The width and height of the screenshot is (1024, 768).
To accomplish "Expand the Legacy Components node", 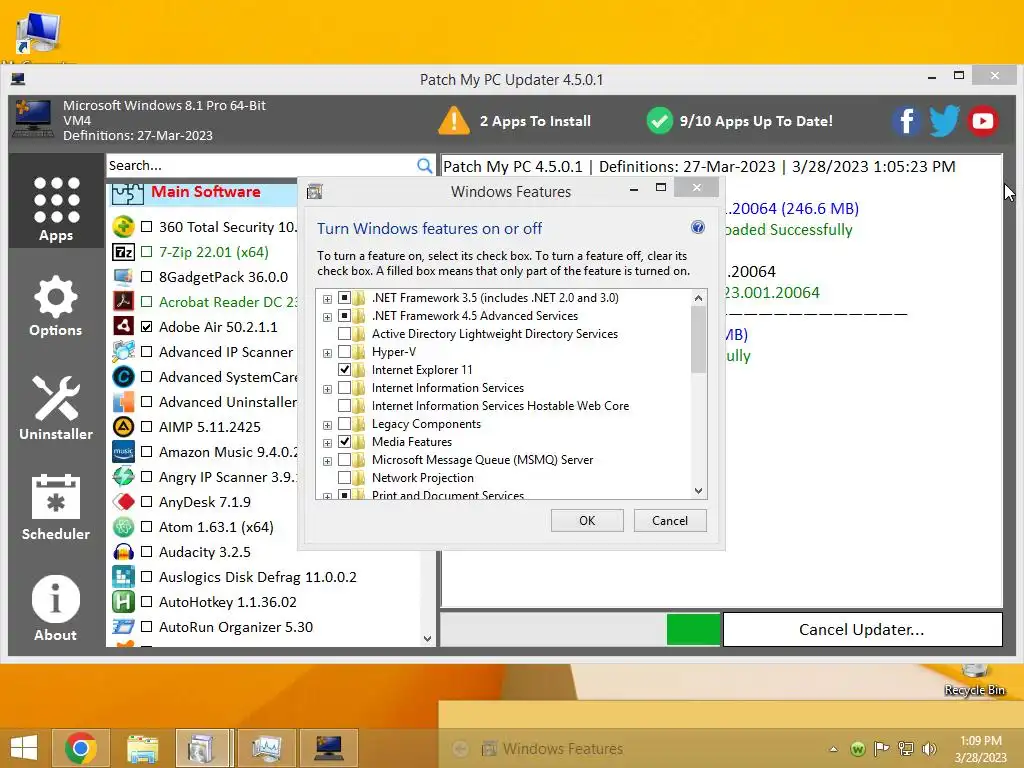I will coord(327,425).
